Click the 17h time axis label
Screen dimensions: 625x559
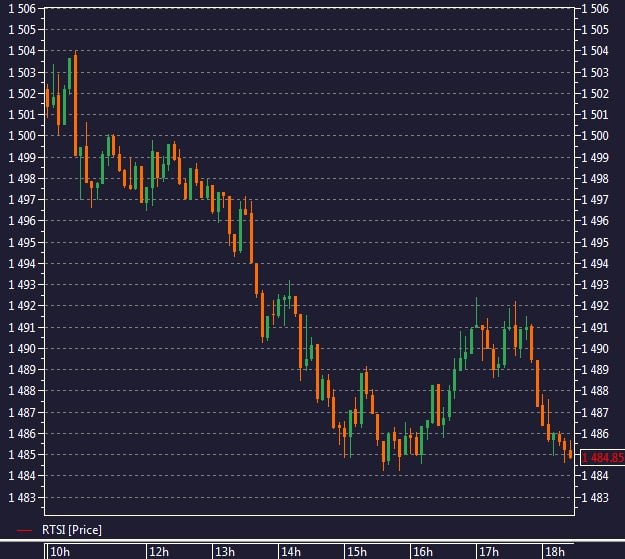tap(489, 552)
